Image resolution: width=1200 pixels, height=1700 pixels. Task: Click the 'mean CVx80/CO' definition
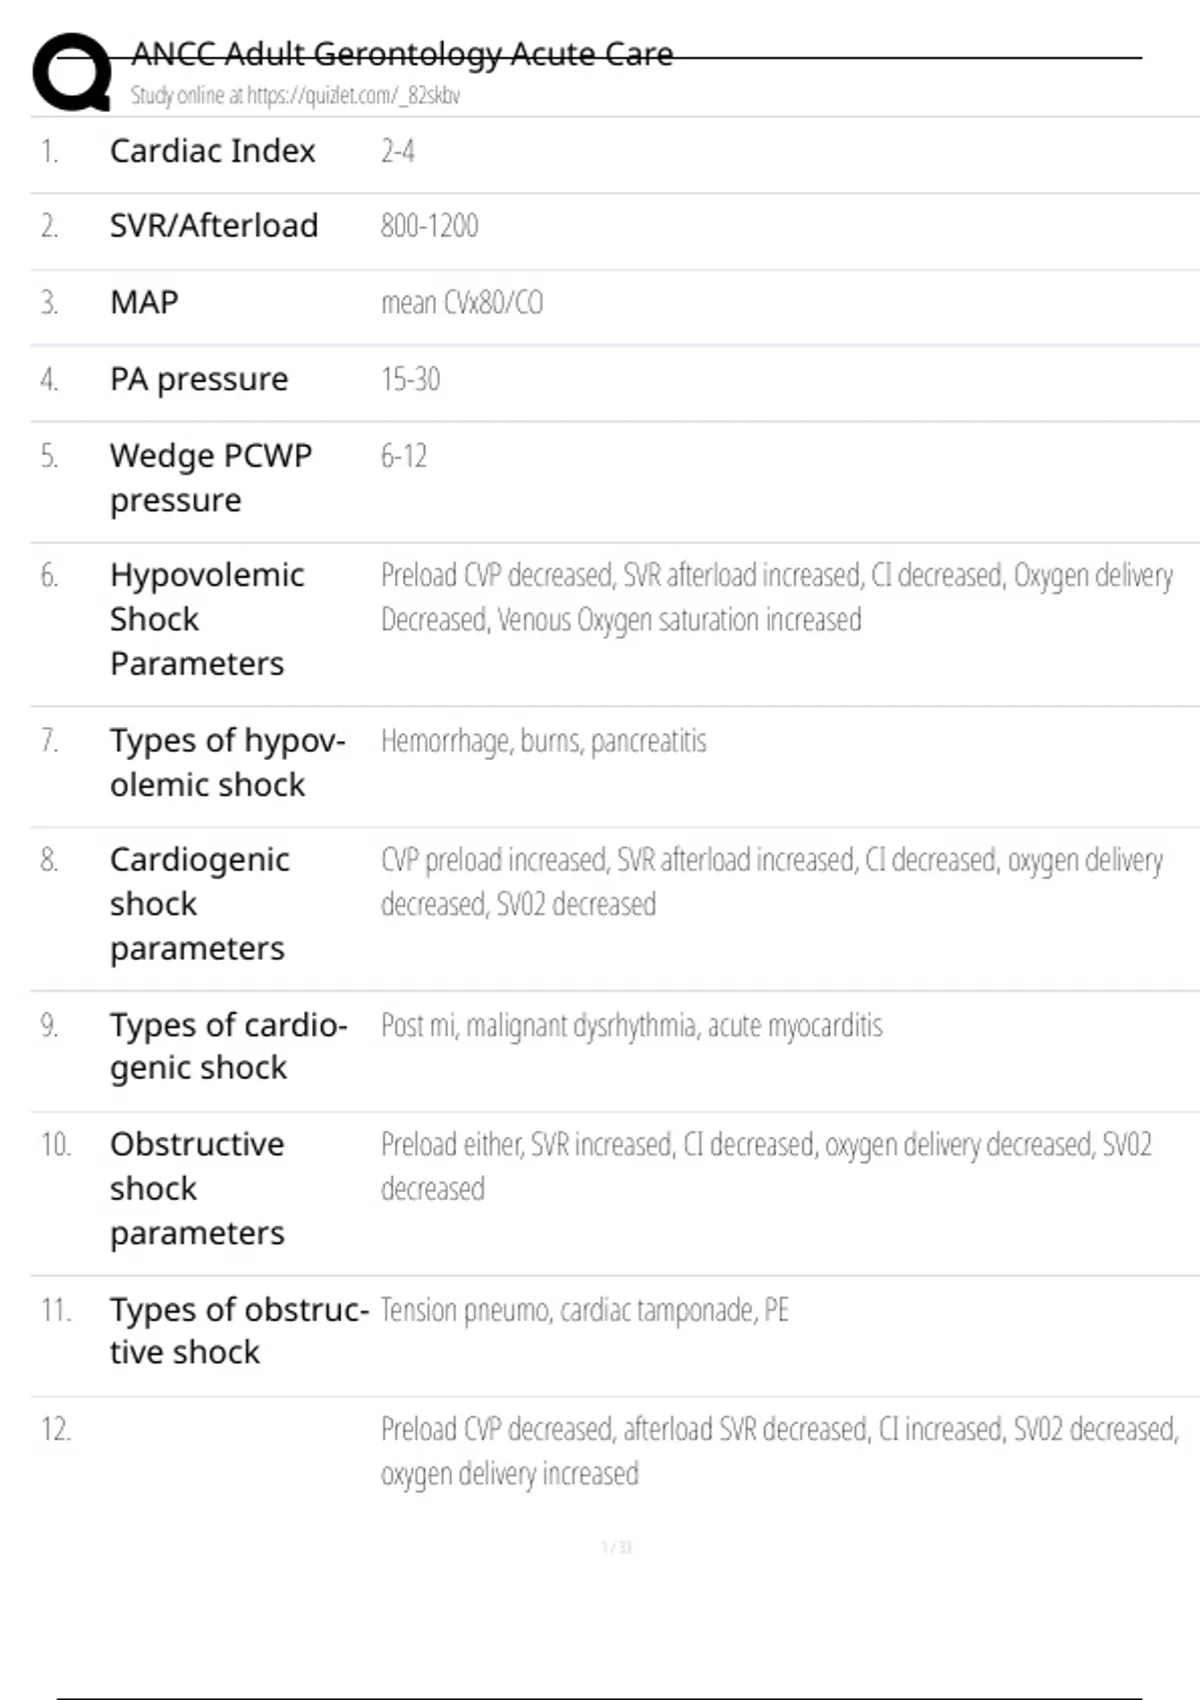(x=461, y=303)
